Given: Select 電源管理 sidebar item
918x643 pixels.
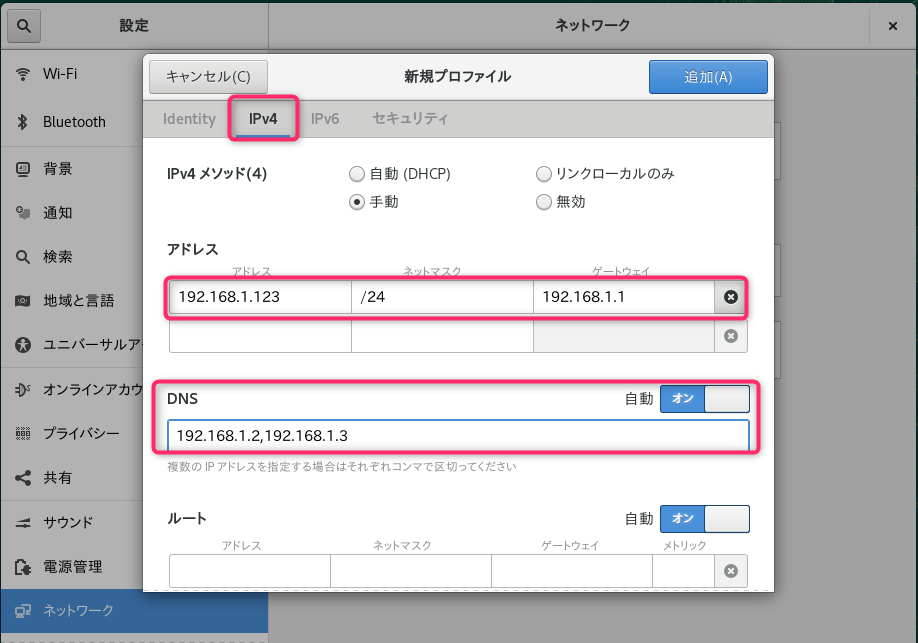Looking at the screenshot, I should 71,567.
